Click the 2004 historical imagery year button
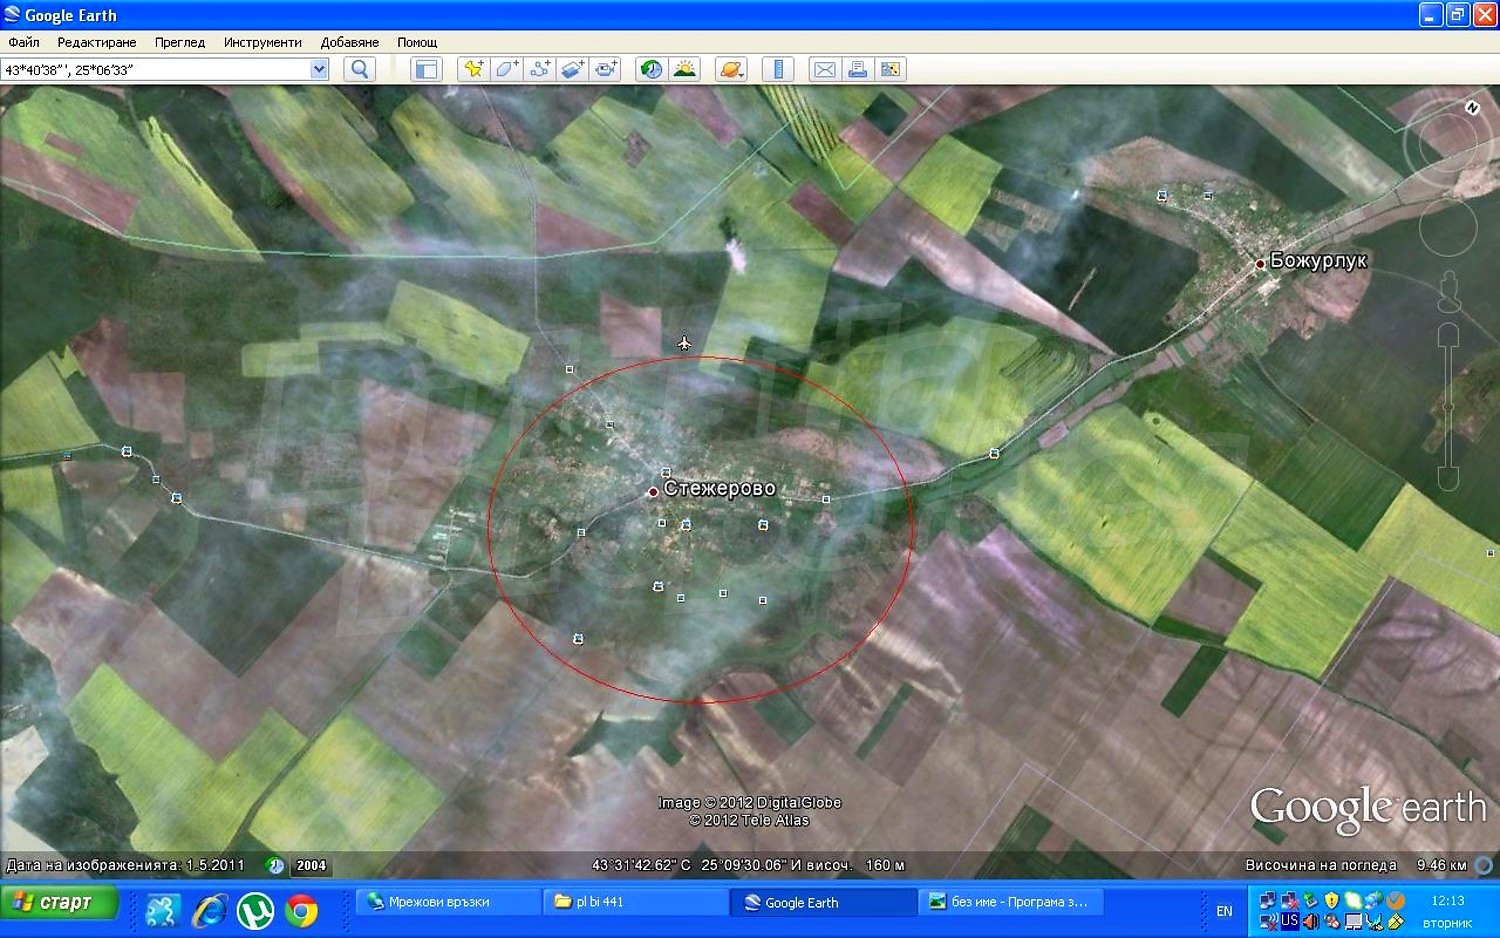The image size is (1500, 938). point(311,866)
